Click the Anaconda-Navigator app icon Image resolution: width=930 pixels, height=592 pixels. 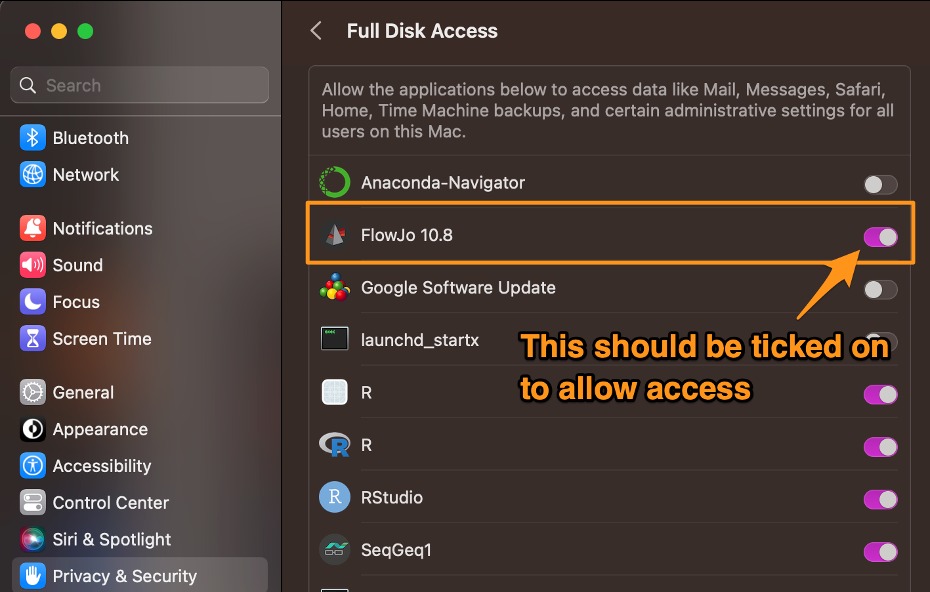coord(334,183)
